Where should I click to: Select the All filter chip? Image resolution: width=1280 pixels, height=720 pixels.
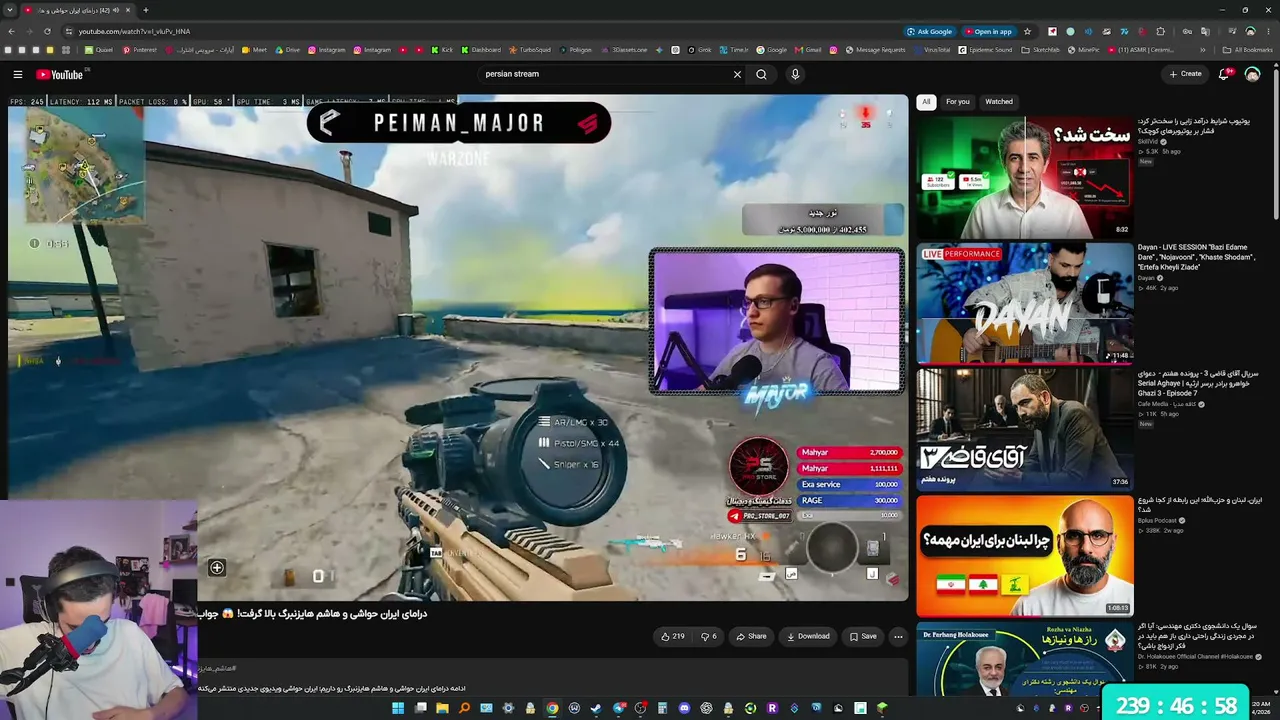(926, 101)
